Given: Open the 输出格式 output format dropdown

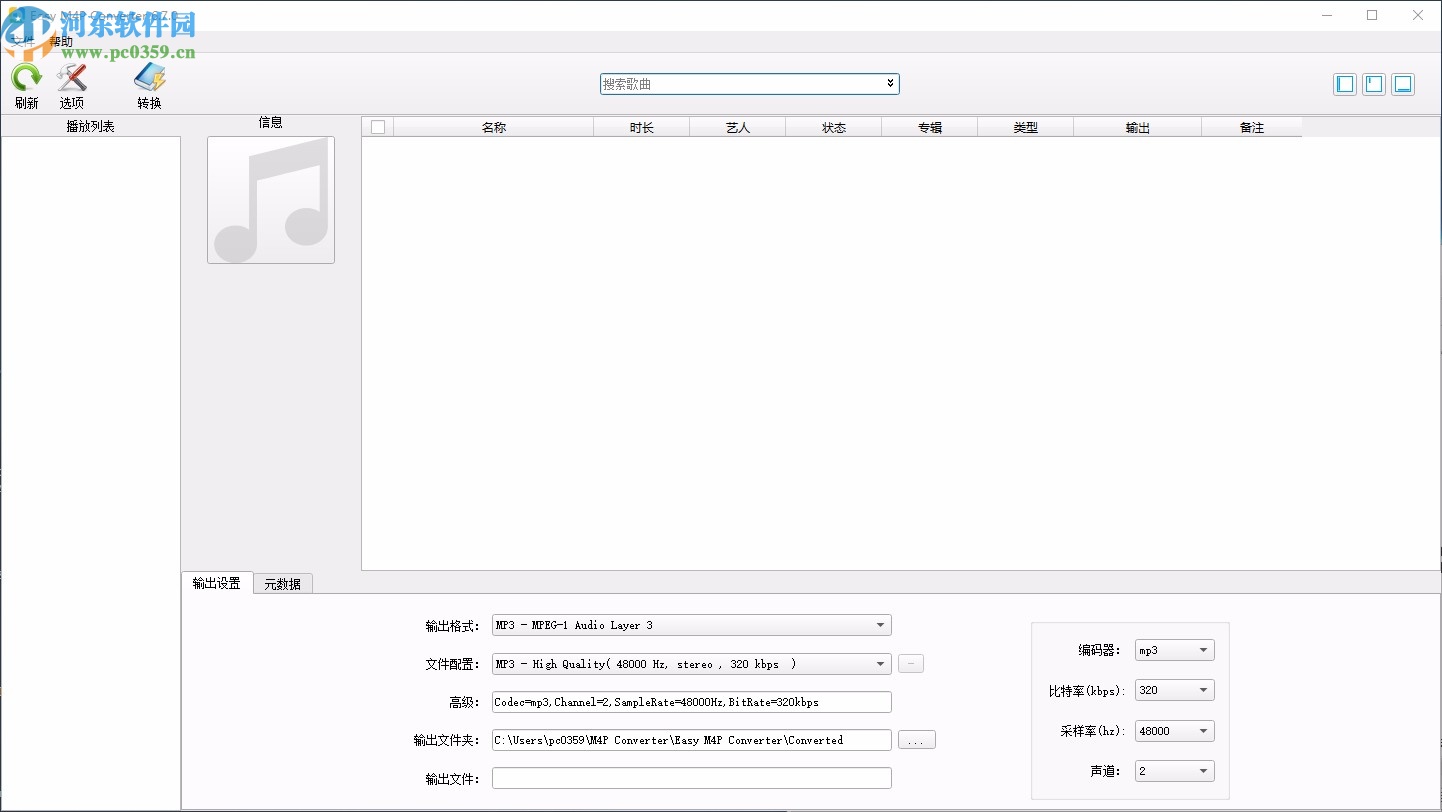Looking at the screenshot, I should click(880, 624).
